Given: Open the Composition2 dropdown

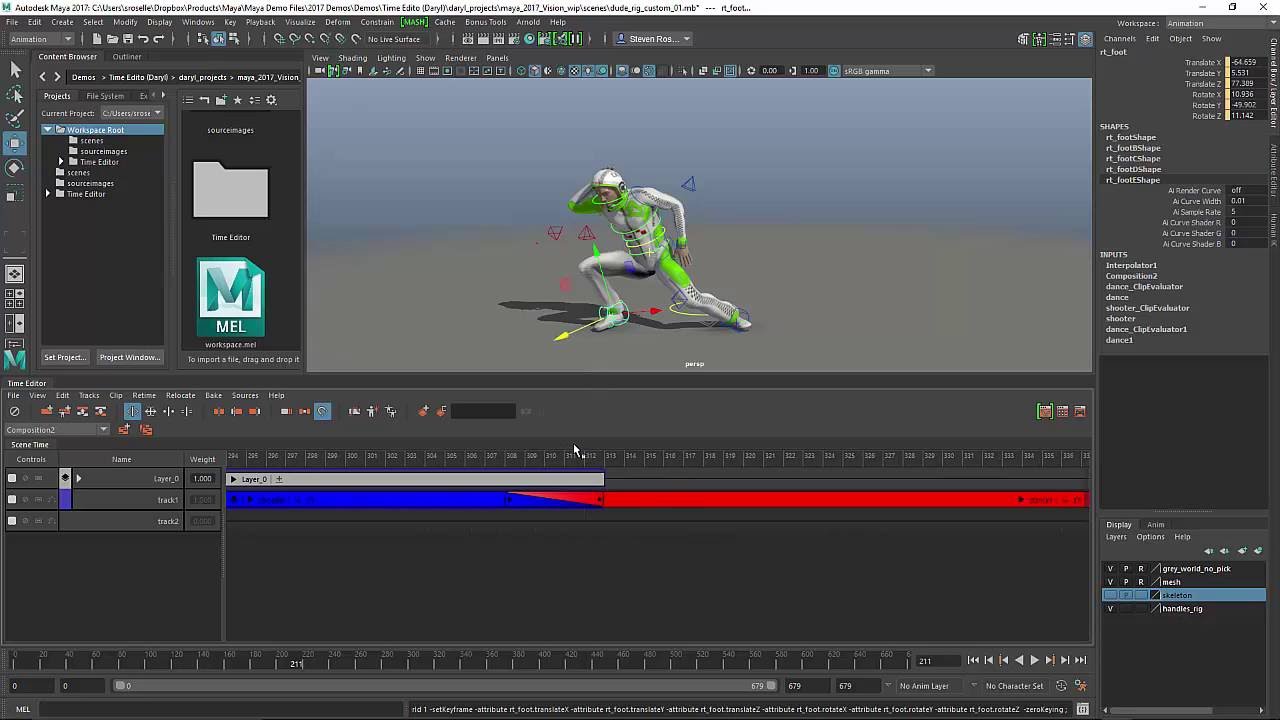Looking at the screenshot, I should (x=56, y=430).
